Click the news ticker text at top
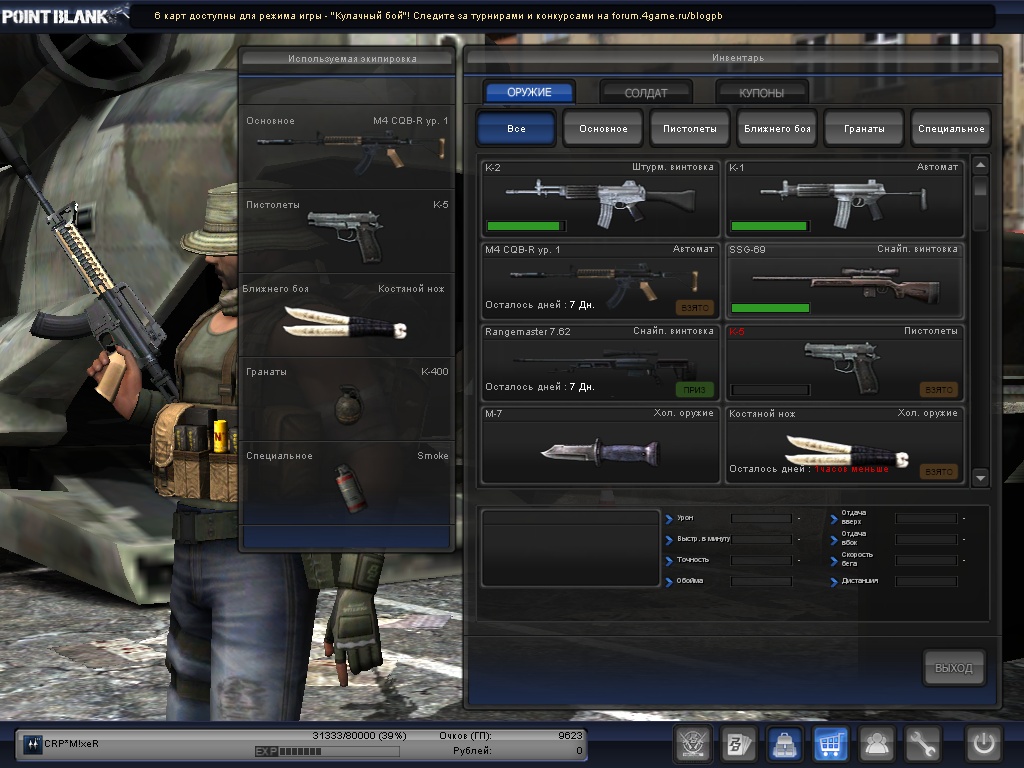This screenshot has height=768, width=1024. point(438,16)
